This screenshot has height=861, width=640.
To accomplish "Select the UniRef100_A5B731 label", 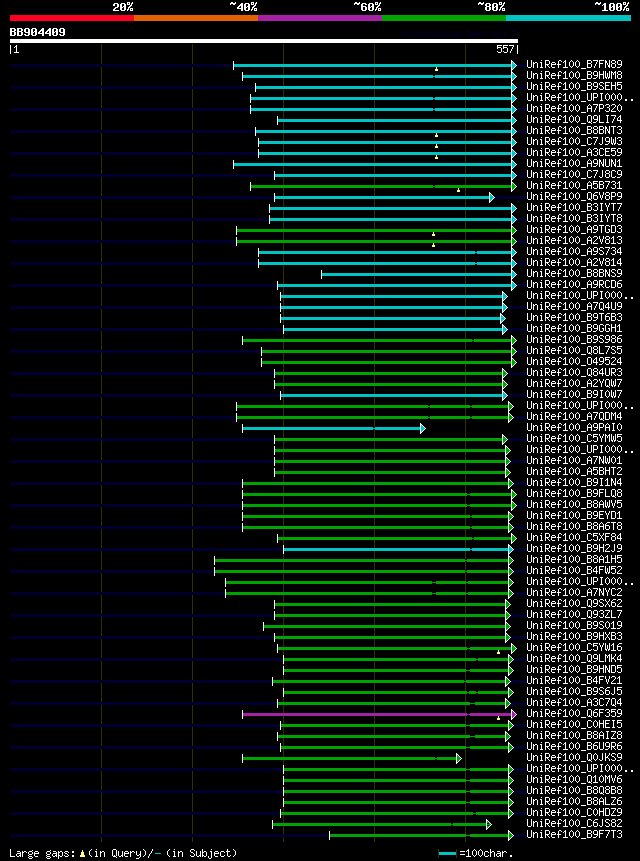I will pos(574,185).
